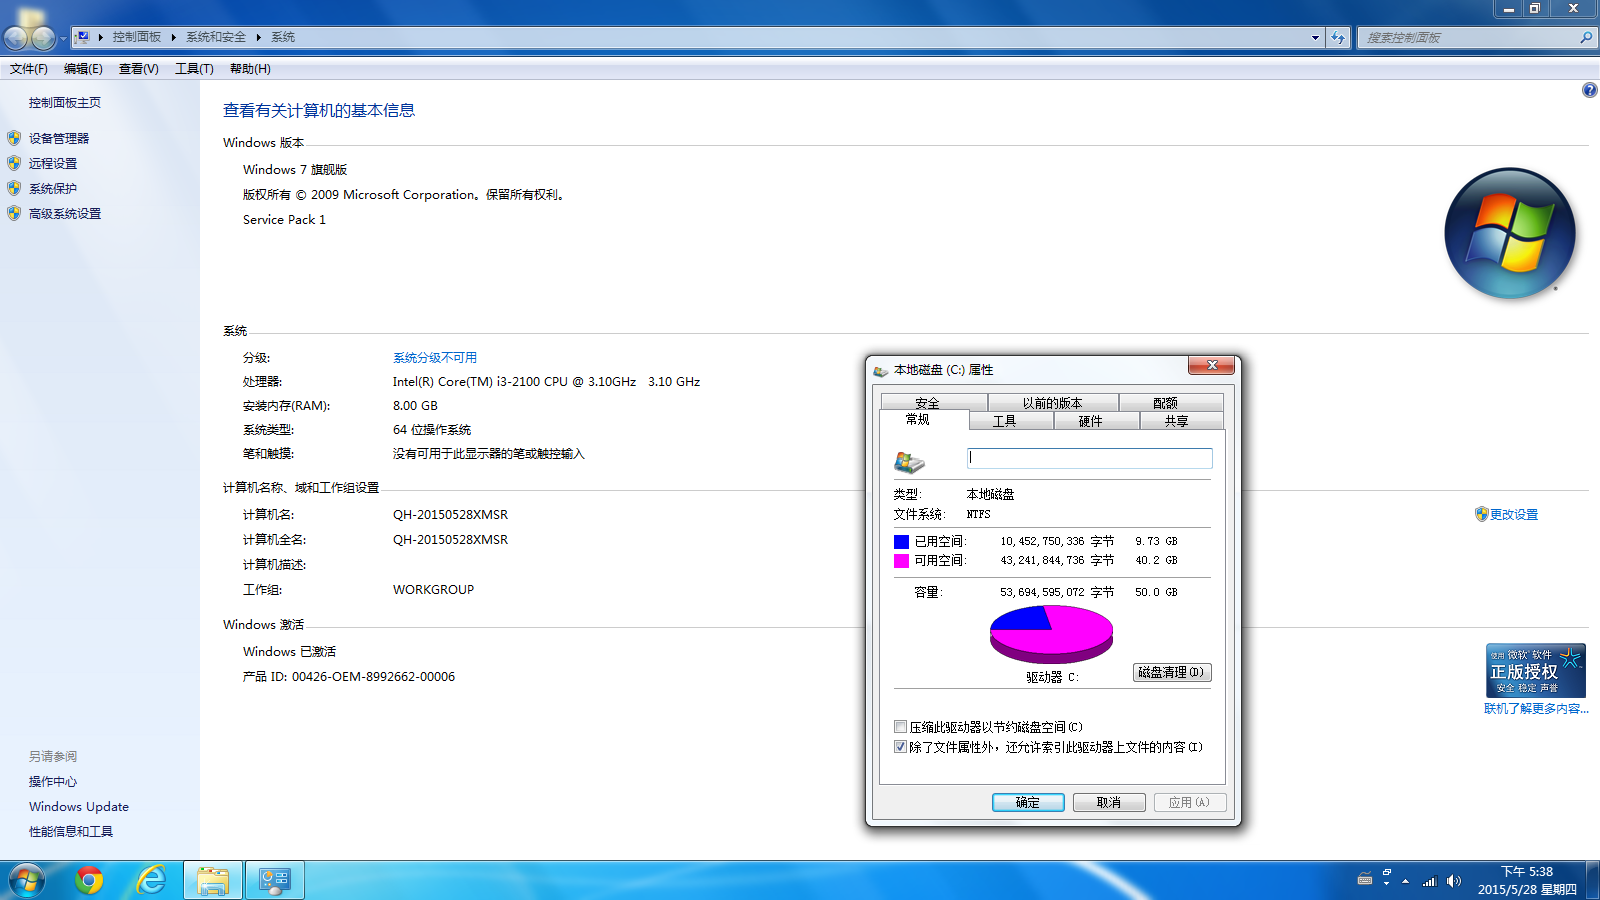Image resolution: width=1600 pixels, height=900 pixels.
Task: Click 更改设置 link
Action: pyautogui.click(x=1514, y=514)
